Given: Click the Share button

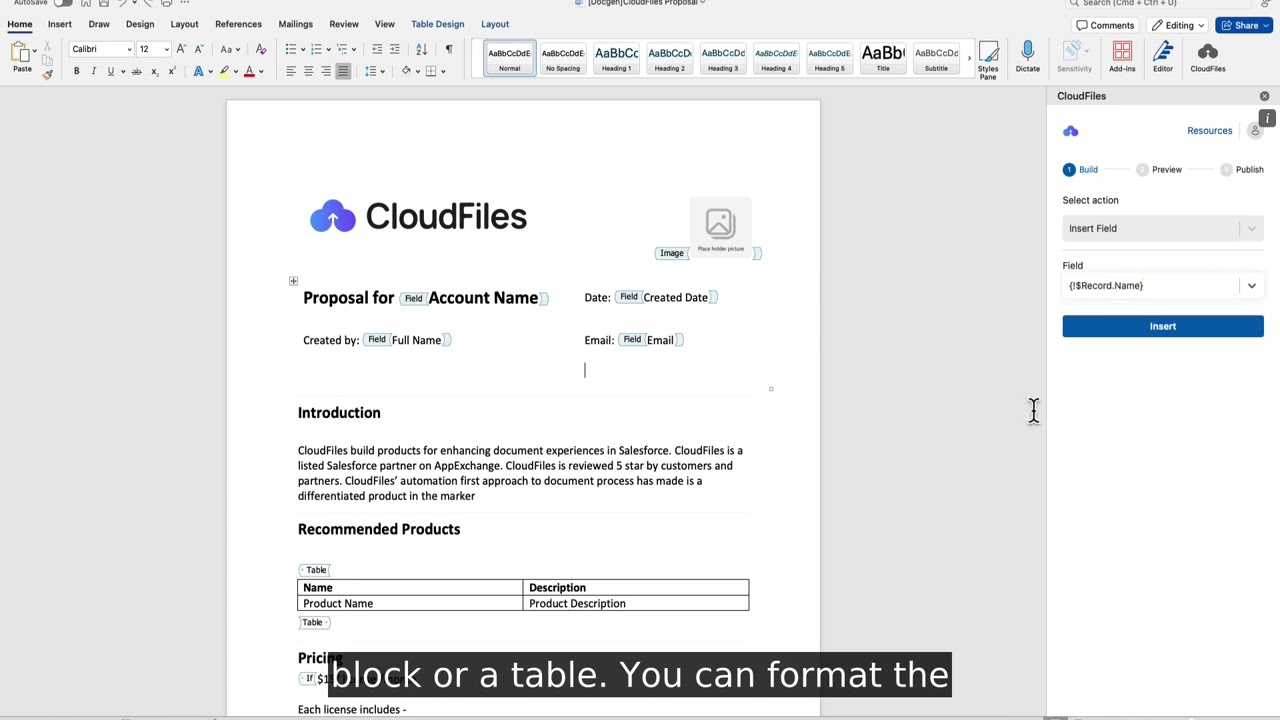Looking at the screenshot, I should 1245,25.
